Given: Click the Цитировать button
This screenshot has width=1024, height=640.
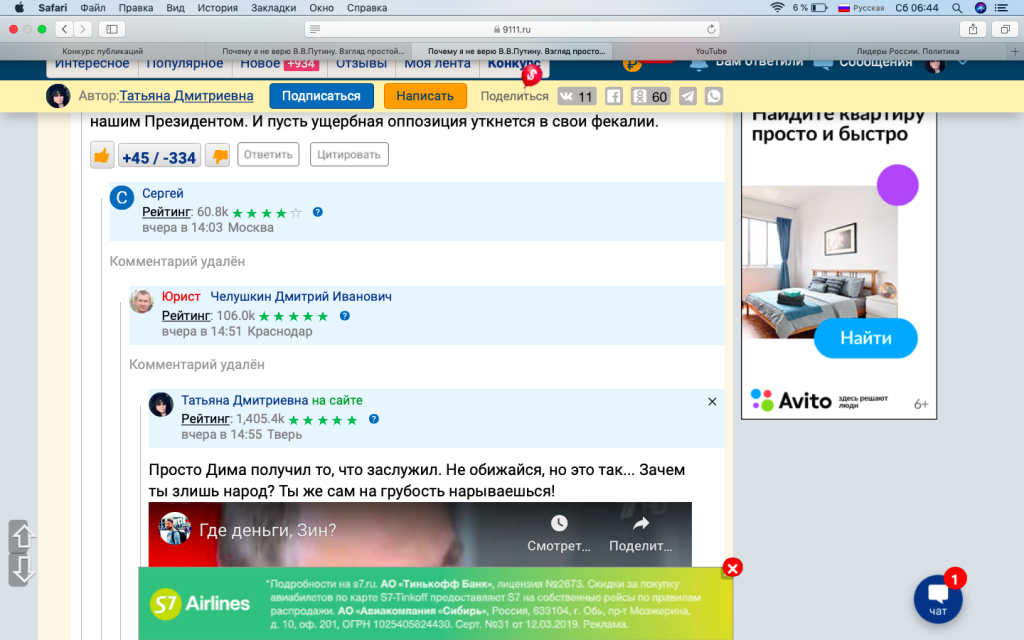Looking at the screenshot, I should pyautogui.click(x=349, y=154).
